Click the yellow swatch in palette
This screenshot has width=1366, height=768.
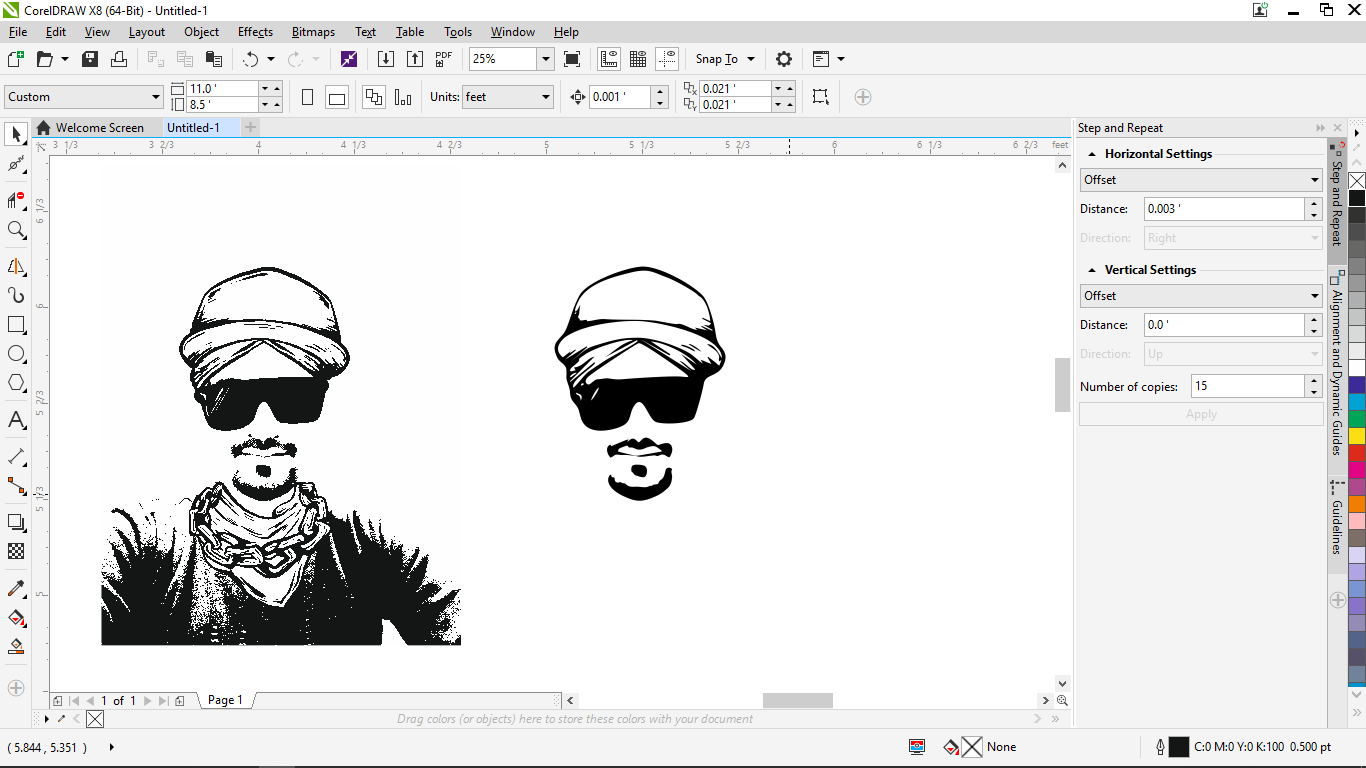click(x=1357, y=436)
